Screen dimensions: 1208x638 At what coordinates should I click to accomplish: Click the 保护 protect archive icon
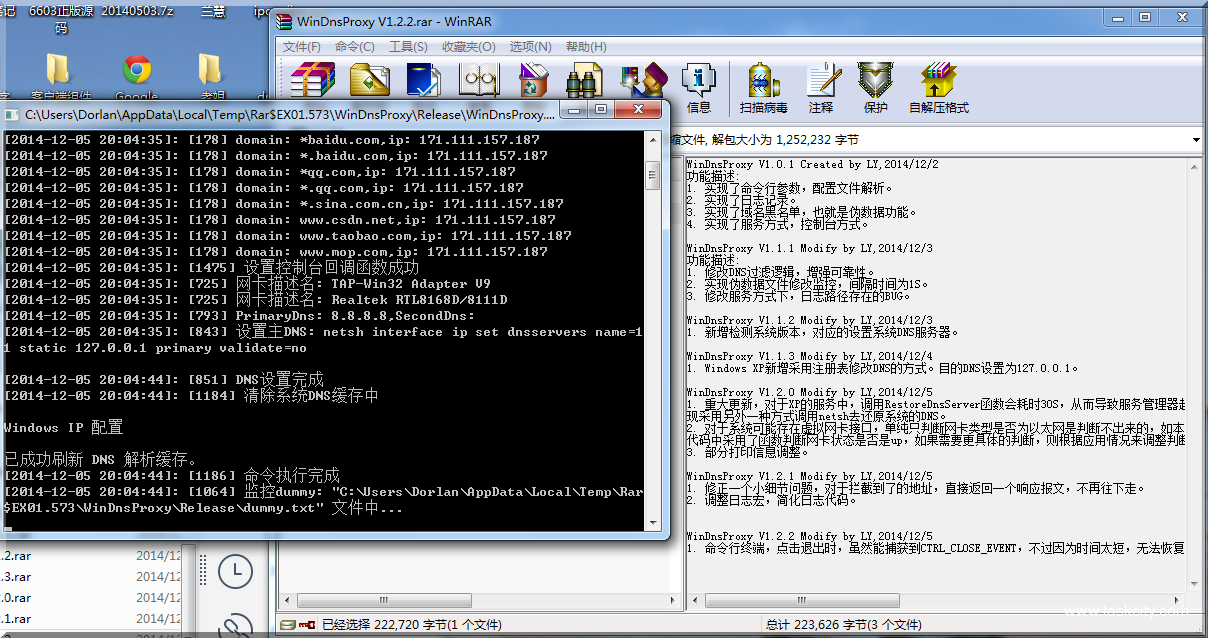[x=875, y=88]
